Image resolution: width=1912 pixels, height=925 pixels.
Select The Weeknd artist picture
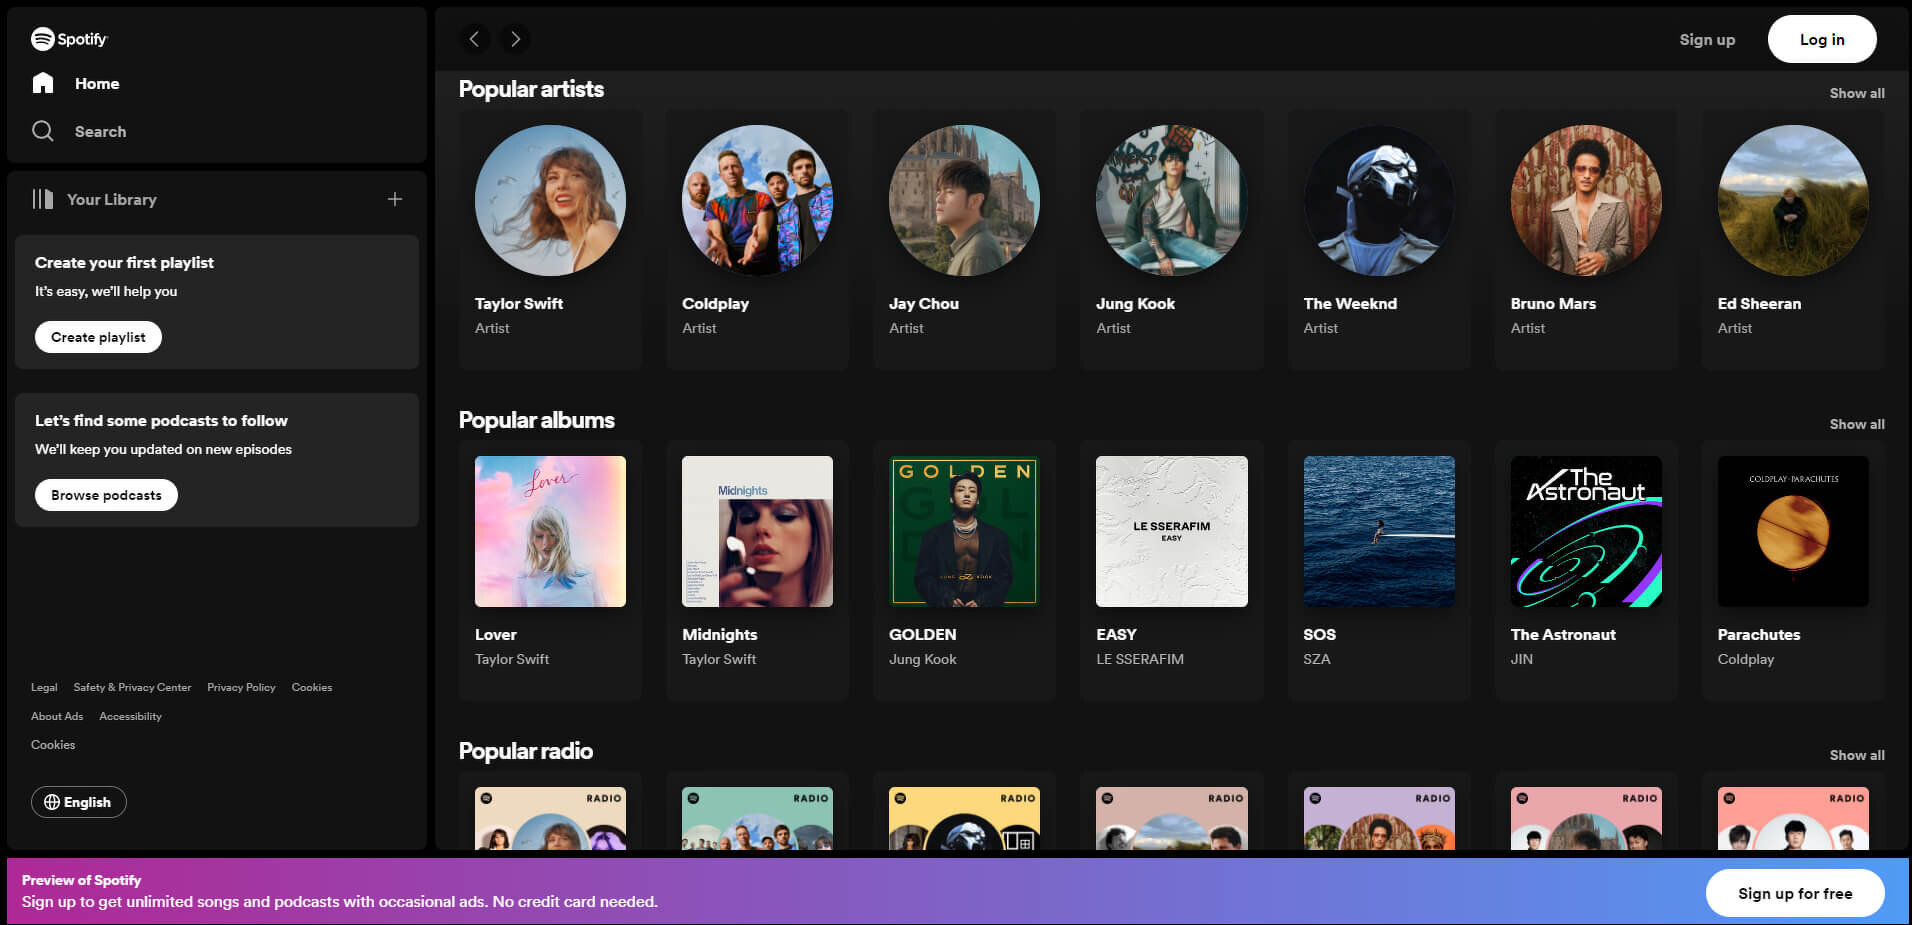[1378, 200]
